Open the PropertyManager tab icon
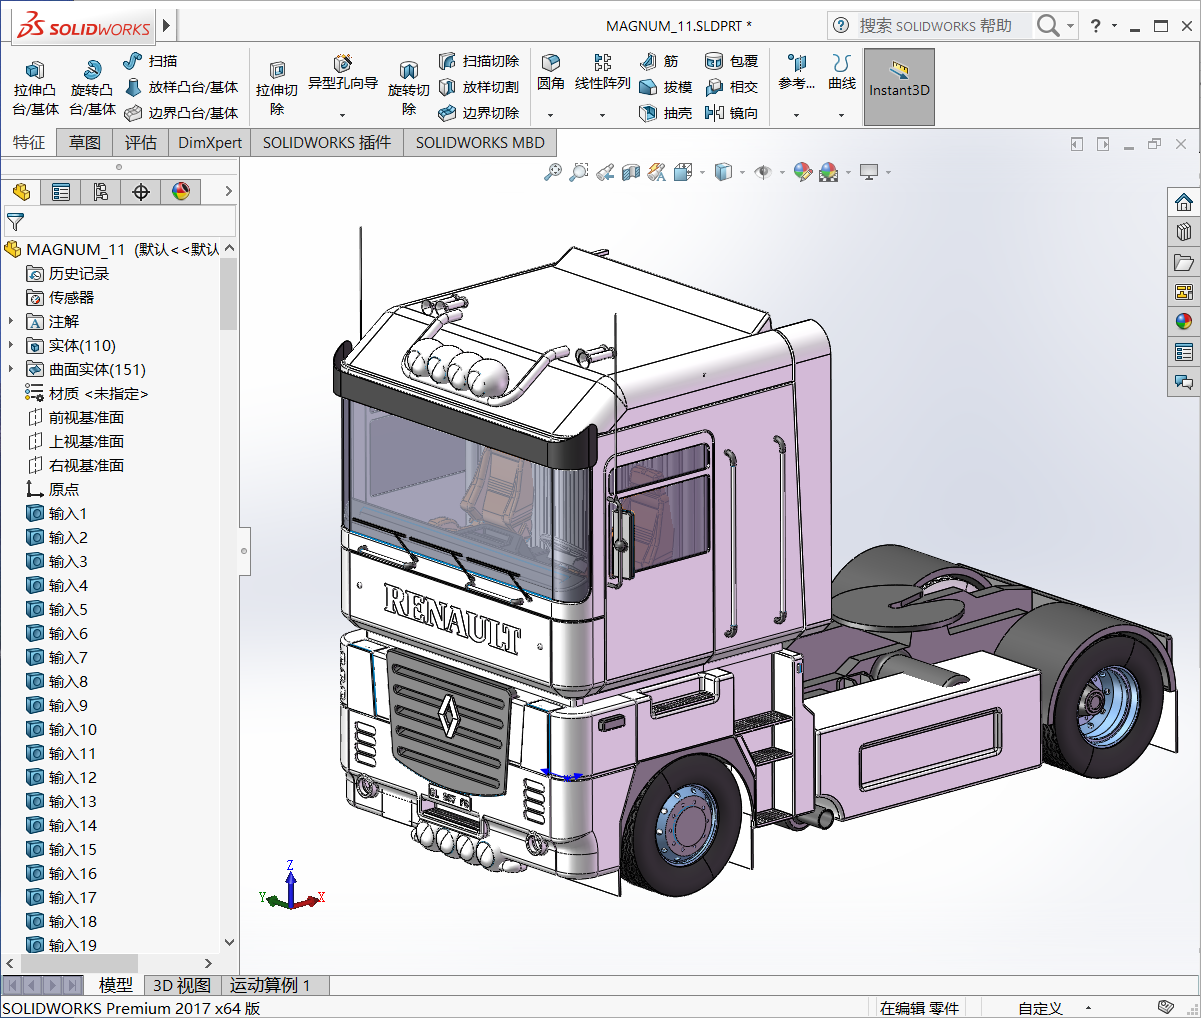 [x=61, y=192]
